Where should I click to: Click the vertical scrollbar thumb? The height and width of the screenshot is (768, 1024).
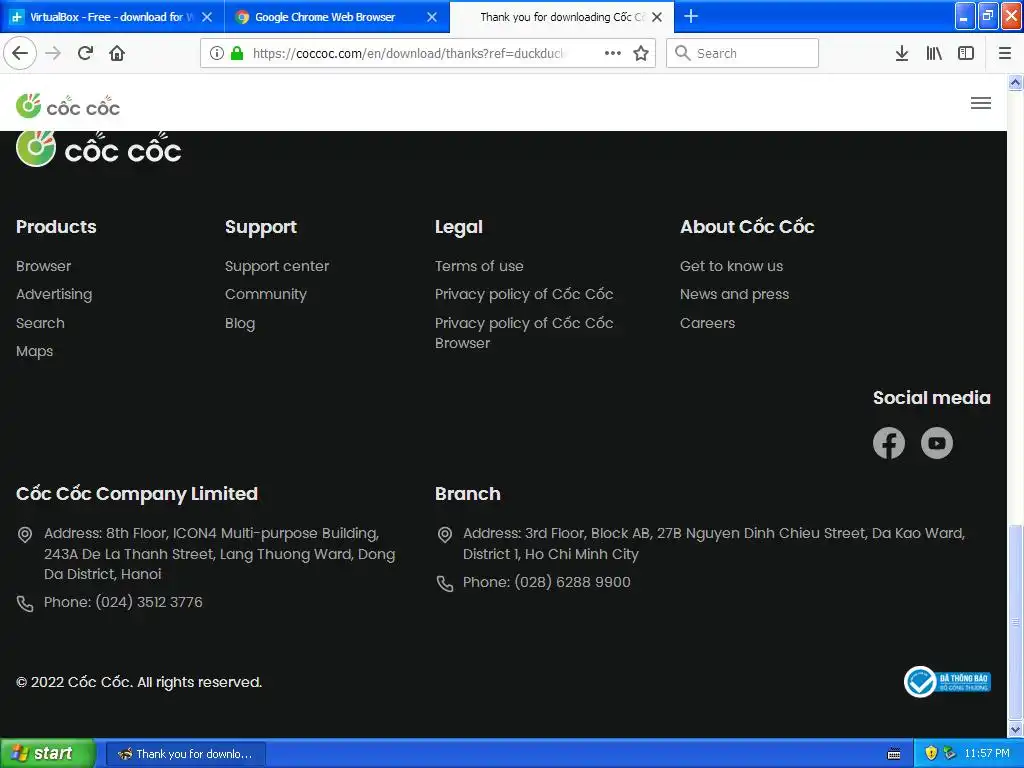(x=1016, y=622)
